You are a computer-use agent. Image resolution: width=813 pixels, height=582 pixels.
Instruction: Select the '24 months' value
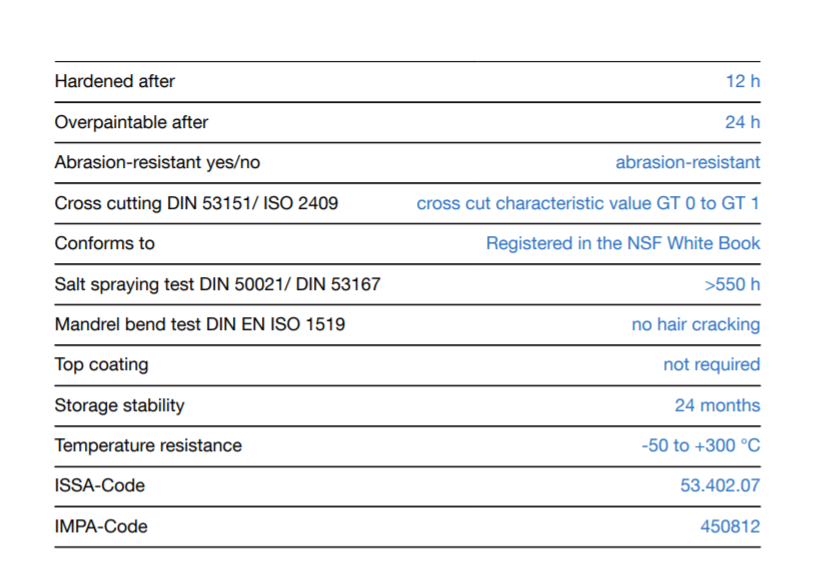[717, 405]
